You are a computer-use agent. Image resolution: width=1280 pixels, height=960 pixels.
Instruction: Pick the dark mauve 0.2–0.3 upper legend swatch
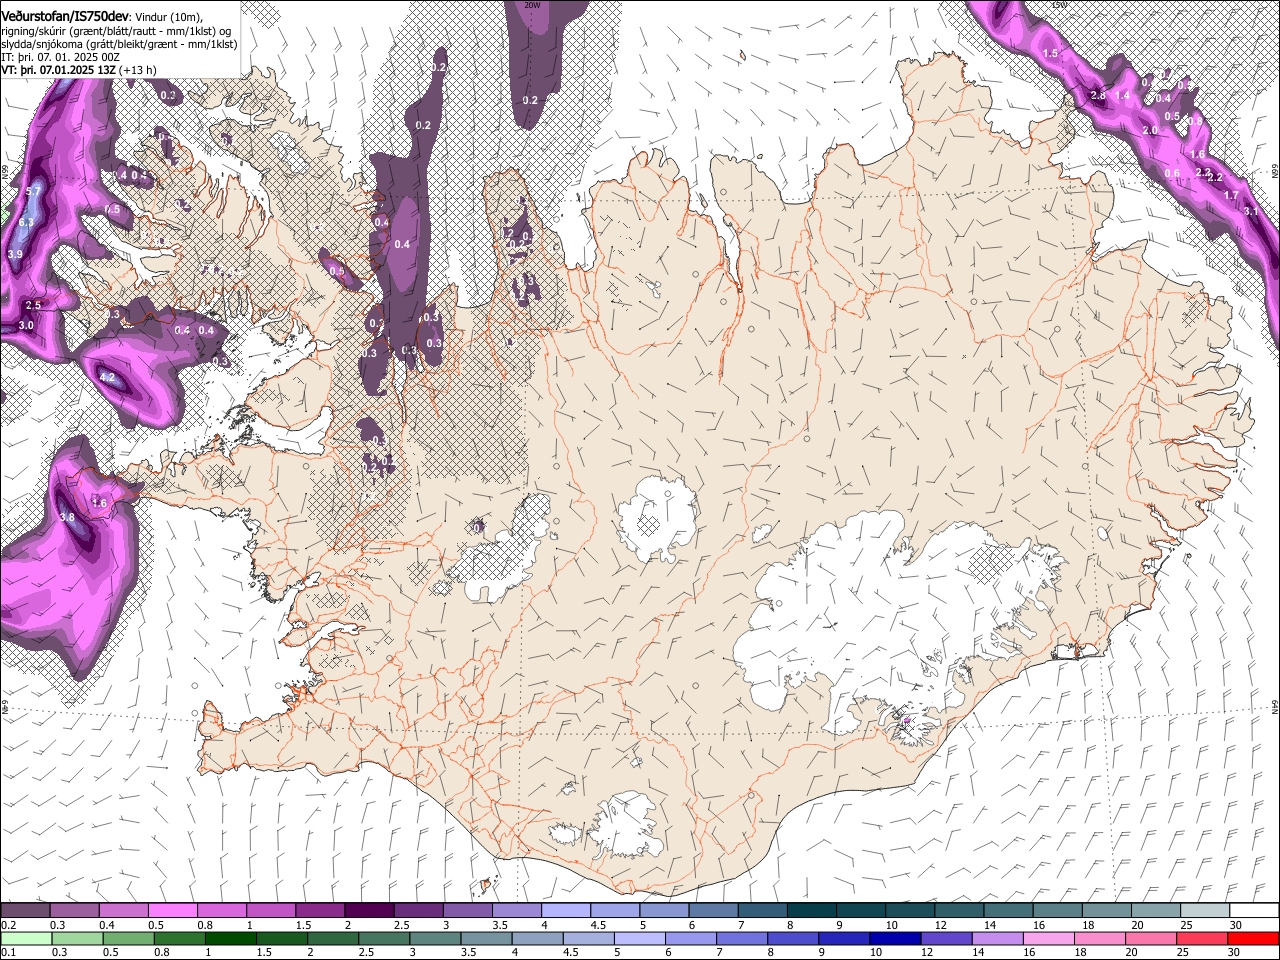tap(25, 910)
